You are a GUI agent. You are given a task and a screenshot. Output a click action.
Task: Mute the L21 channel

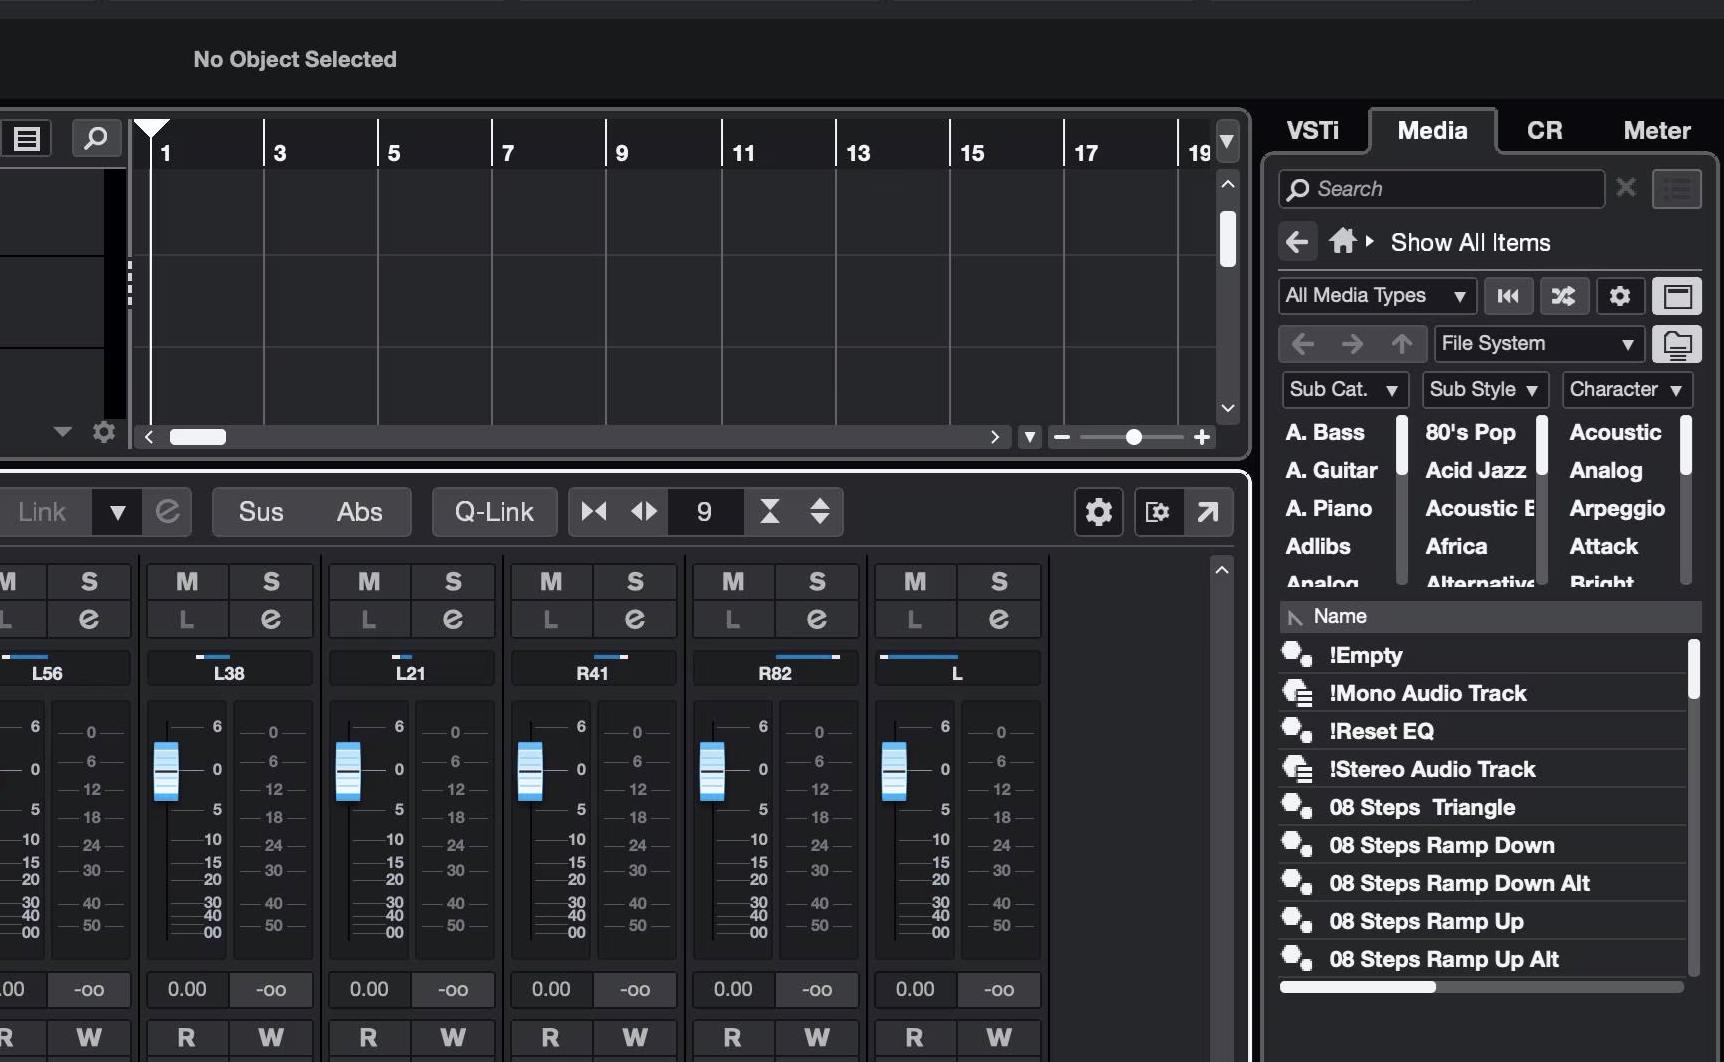tap(369, 581)
